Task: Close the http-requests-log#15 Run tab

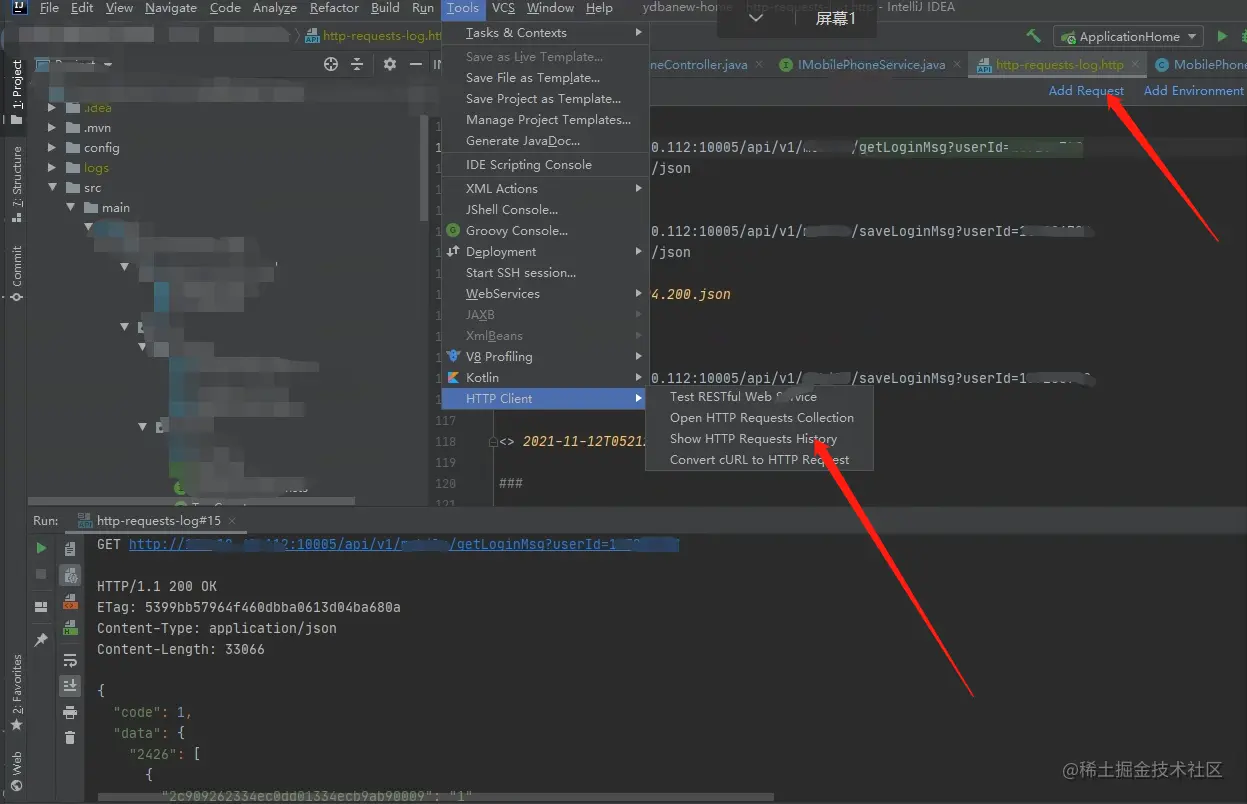Action: tap(232, 520)
